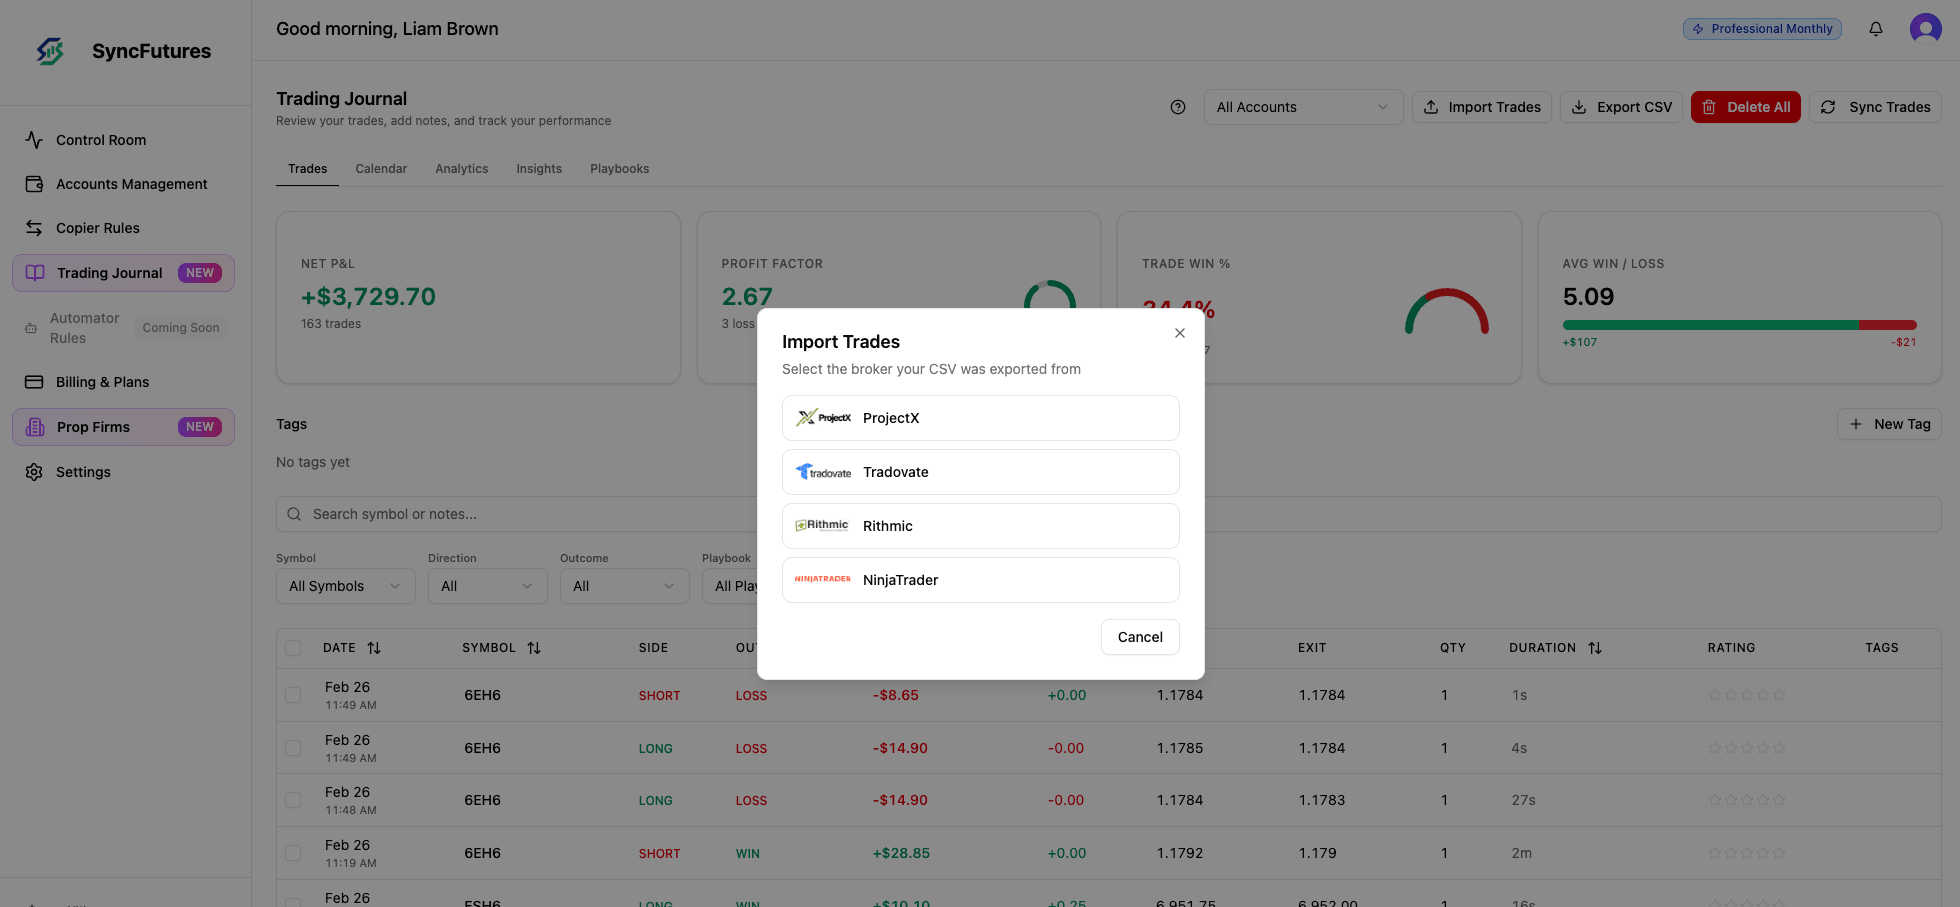Open the help icon beside All Accounts
This screenshot has width=1960, height=907.
[1177, 107]
